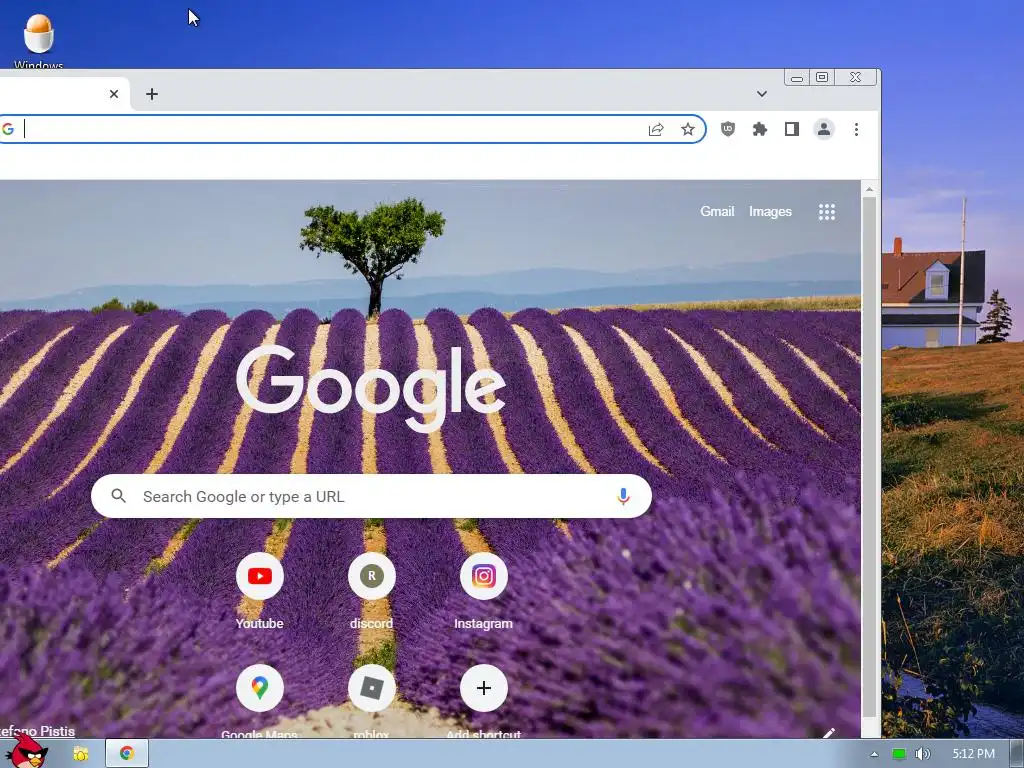Open the profile avatar menu
Viewport: 1024px width, 768px height.
824,129
